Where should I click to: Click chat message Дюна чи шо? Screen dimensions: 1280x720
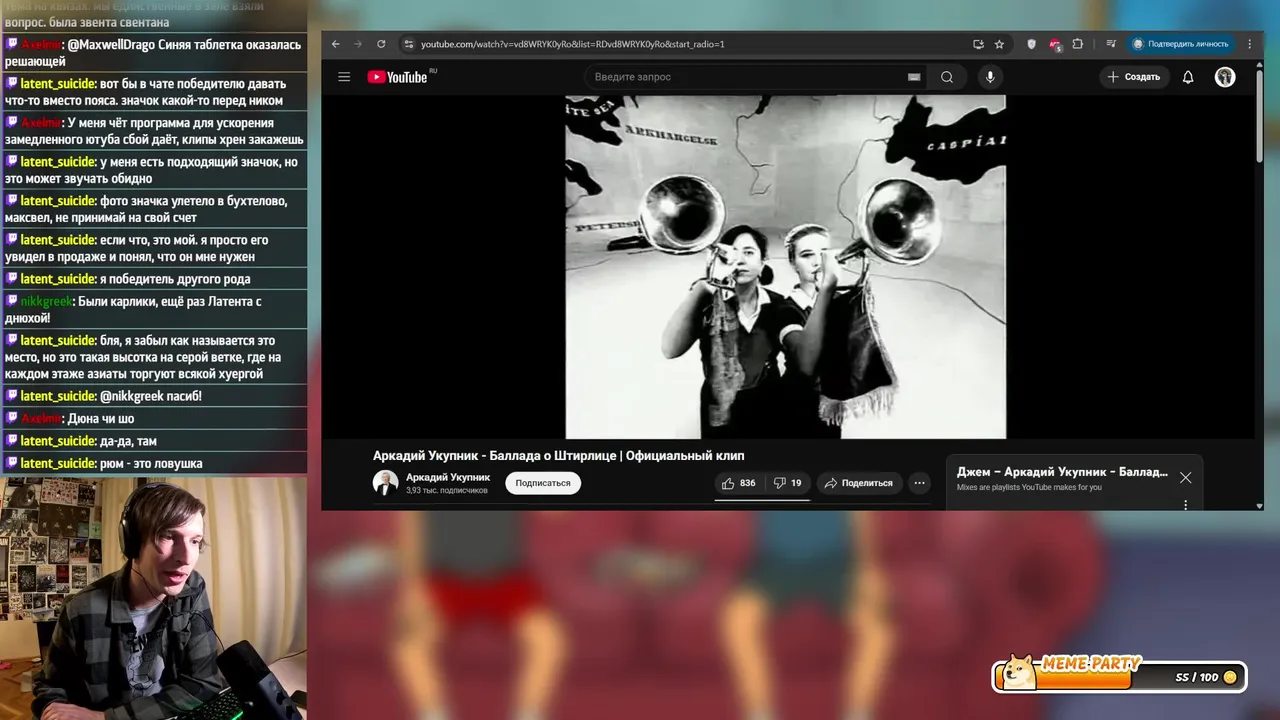point(100,418)
